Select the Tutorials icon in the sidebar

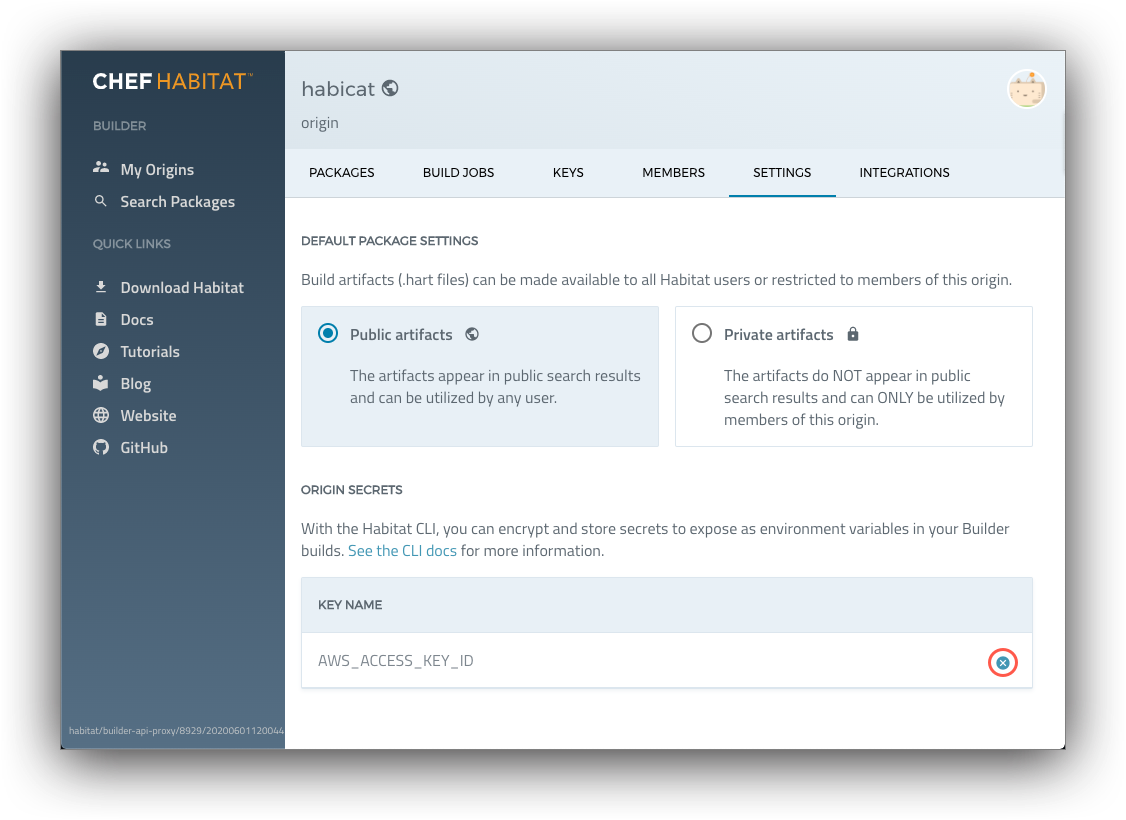pyautogui.click(x=100, y=351)
